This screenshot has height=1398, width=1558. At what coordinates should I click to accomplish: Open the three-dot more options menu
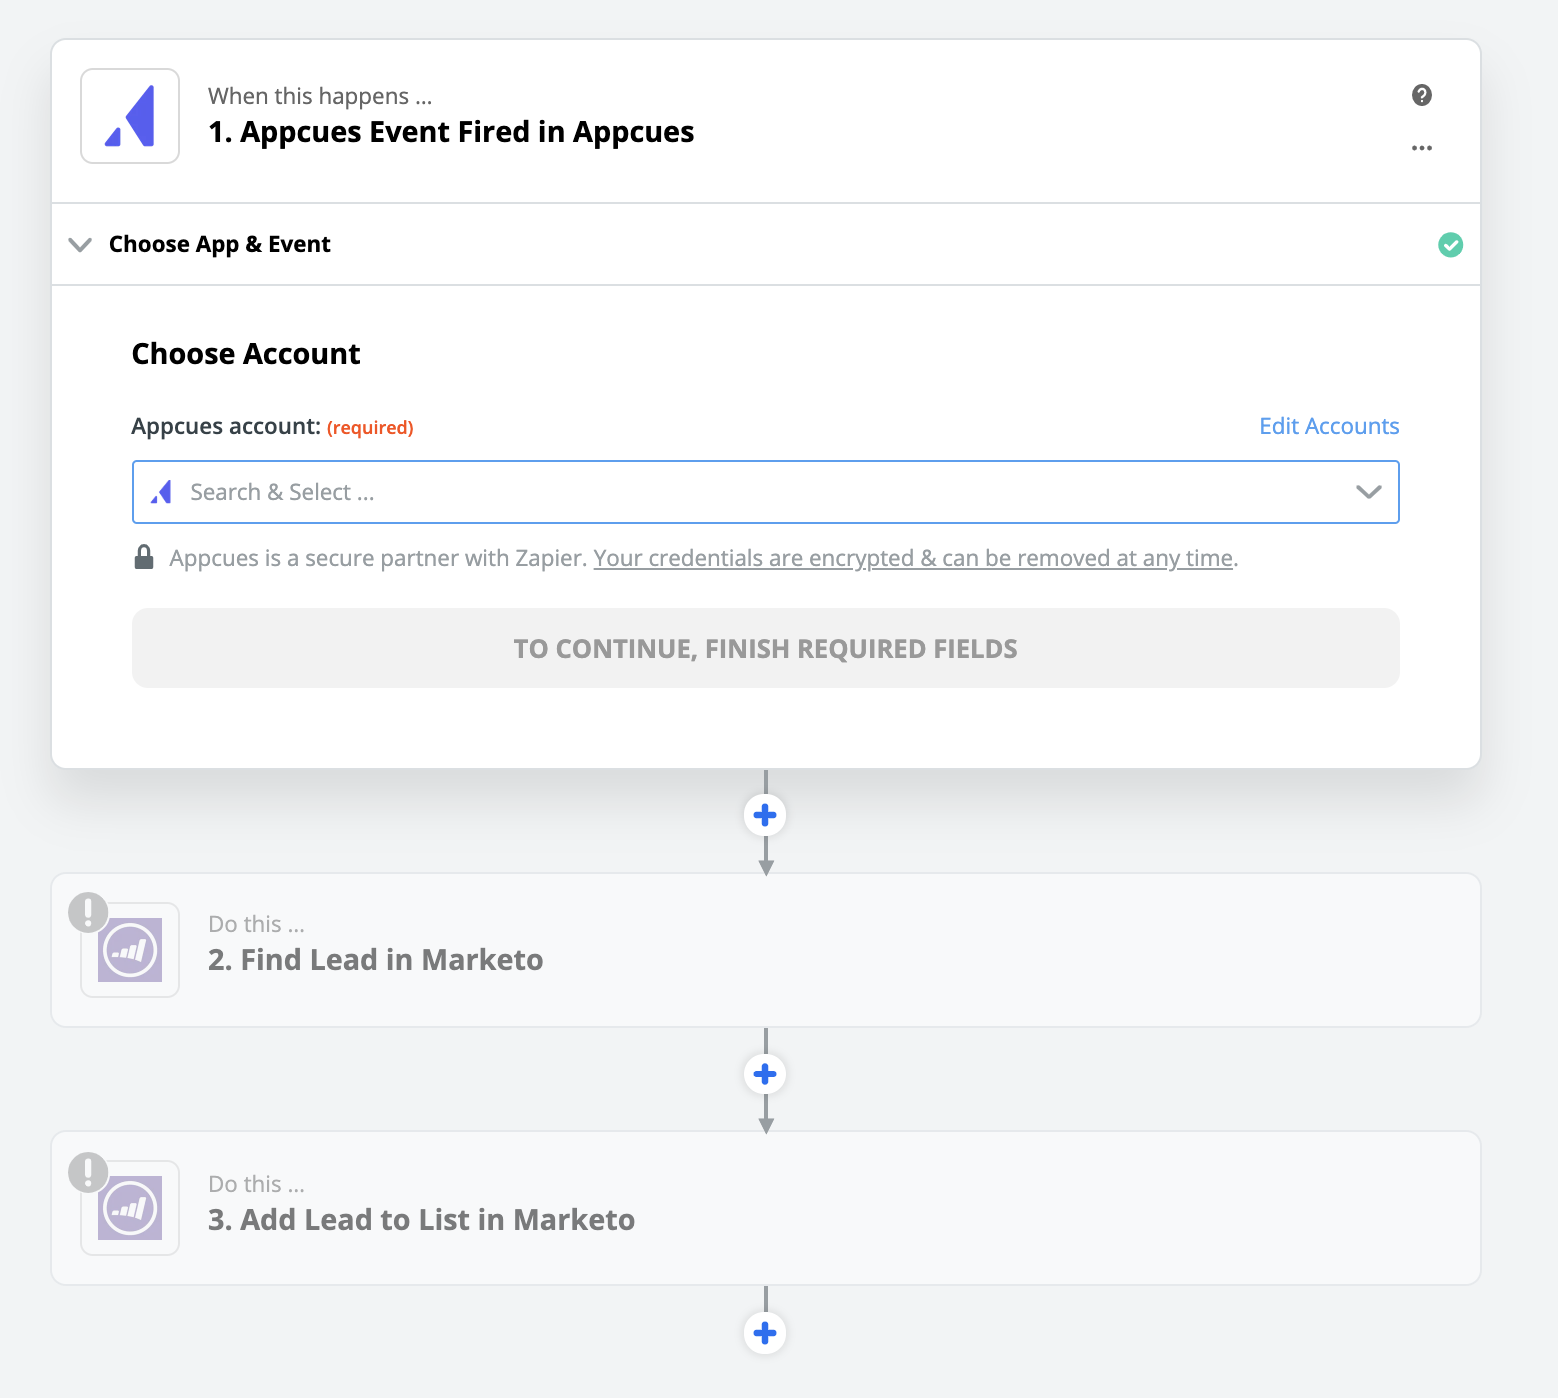1421,148
